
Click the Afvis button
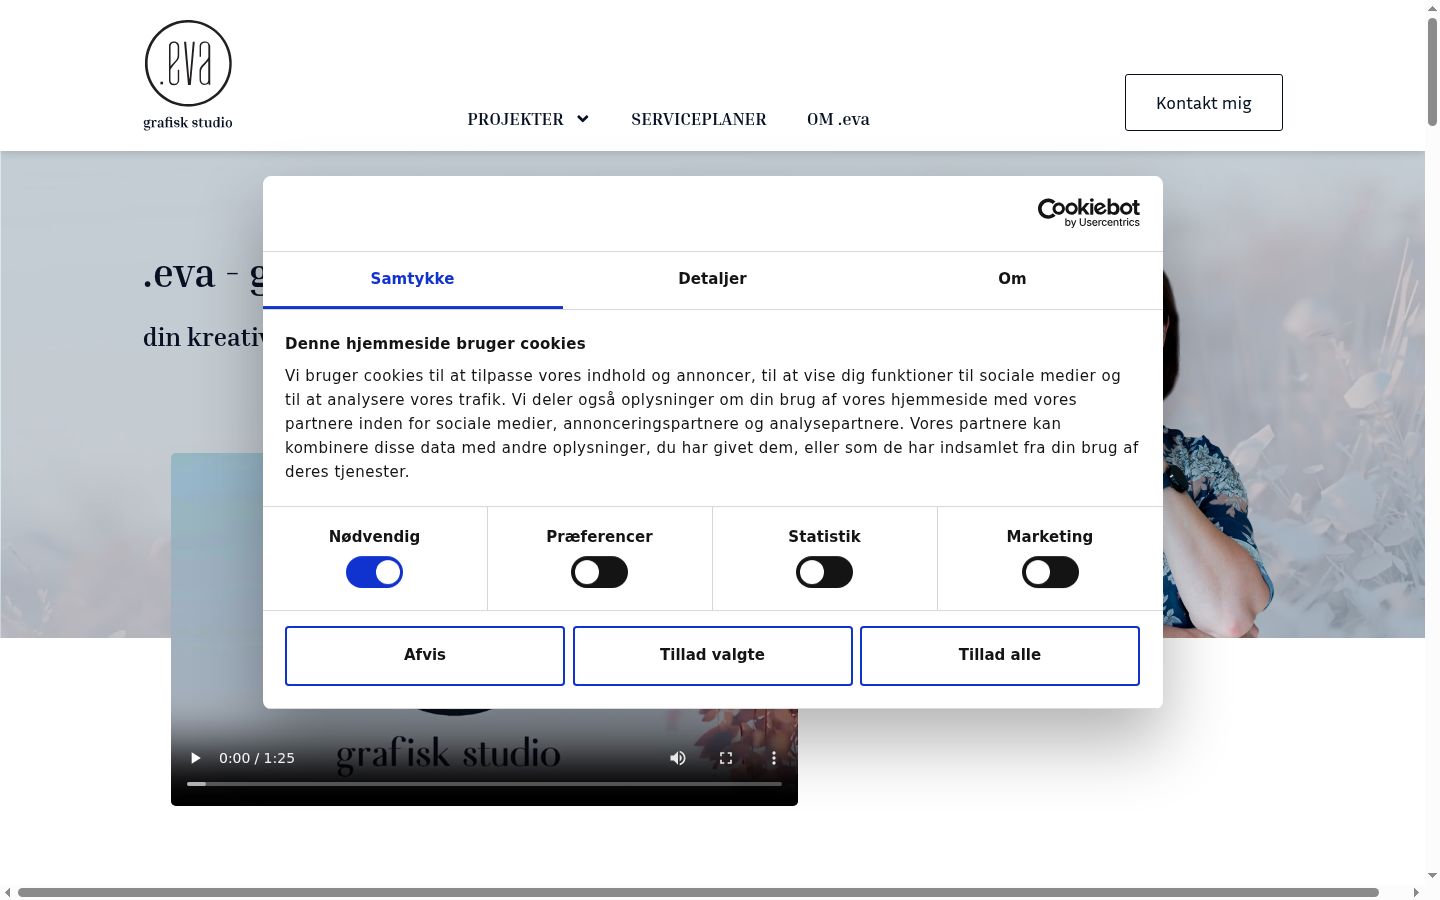pos(425,656)
